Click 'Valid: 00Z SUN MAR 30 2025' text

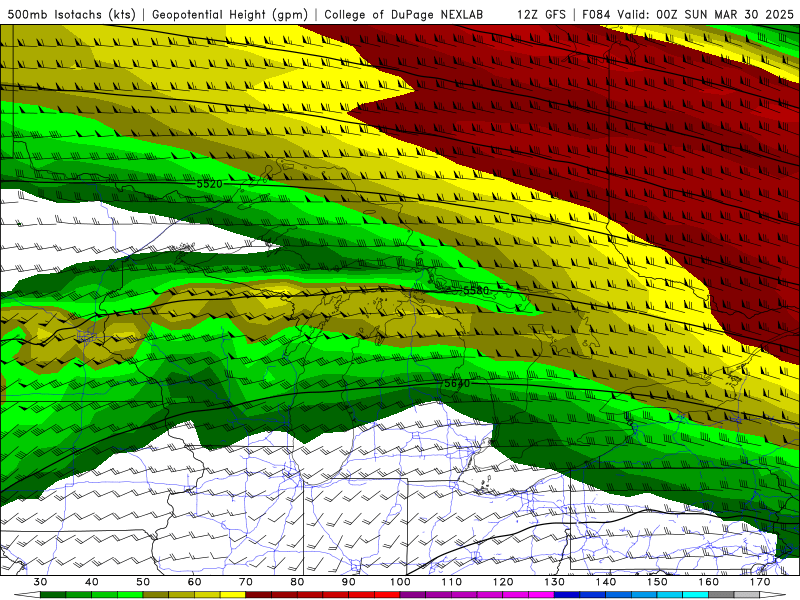click(705, 15)
